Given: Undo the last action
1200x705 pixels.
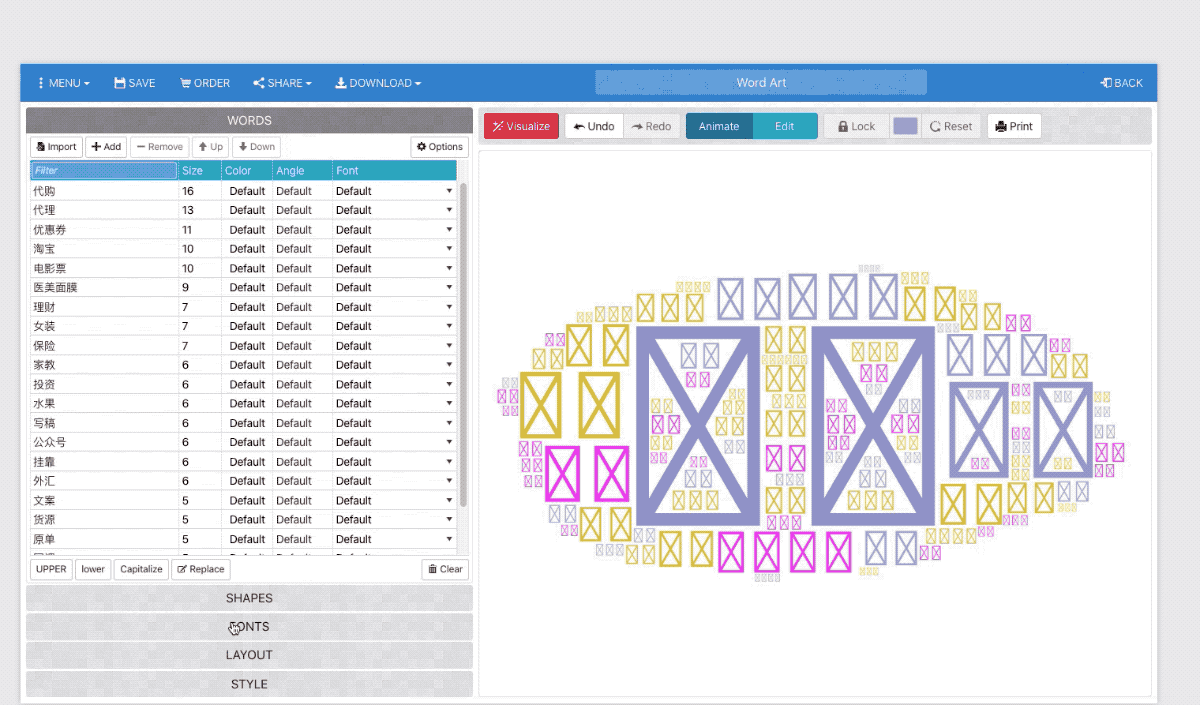Looking at the screenshot, I should (x=594, y=126).
